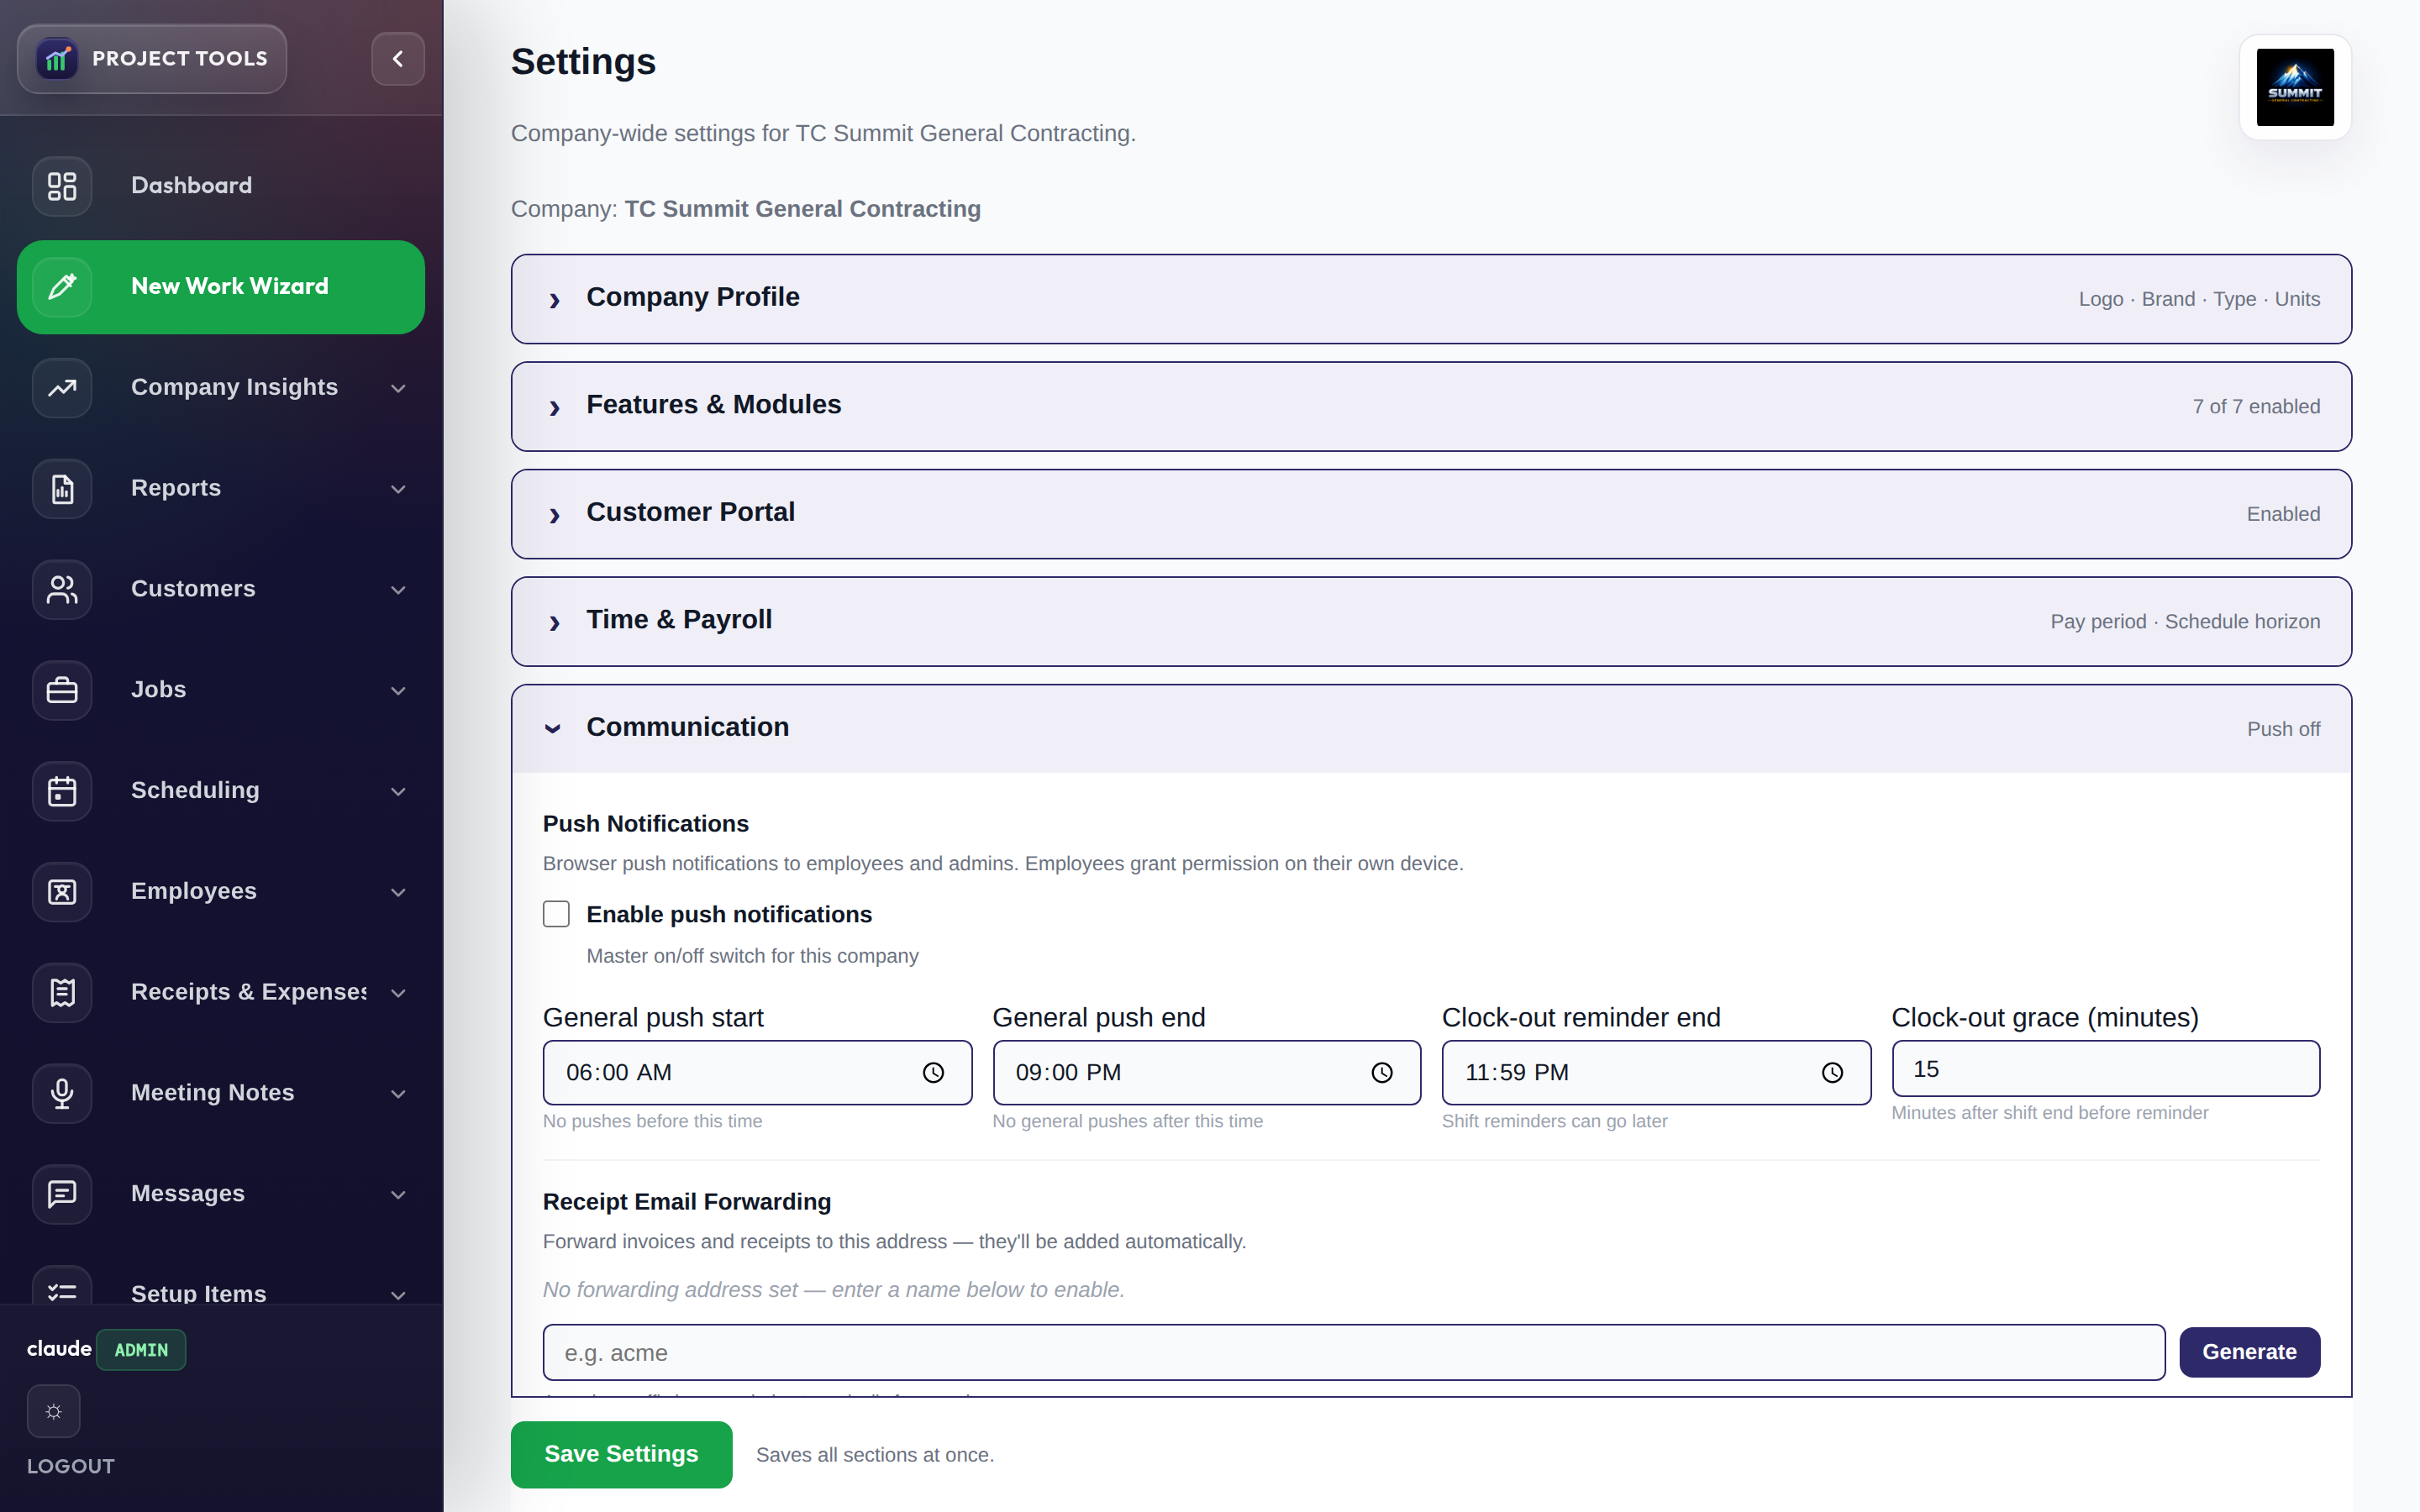Expand the Employees menu chevron
Viewport: 2420px width, 1512px height.
pyautogui.click(x=398, y=892)
